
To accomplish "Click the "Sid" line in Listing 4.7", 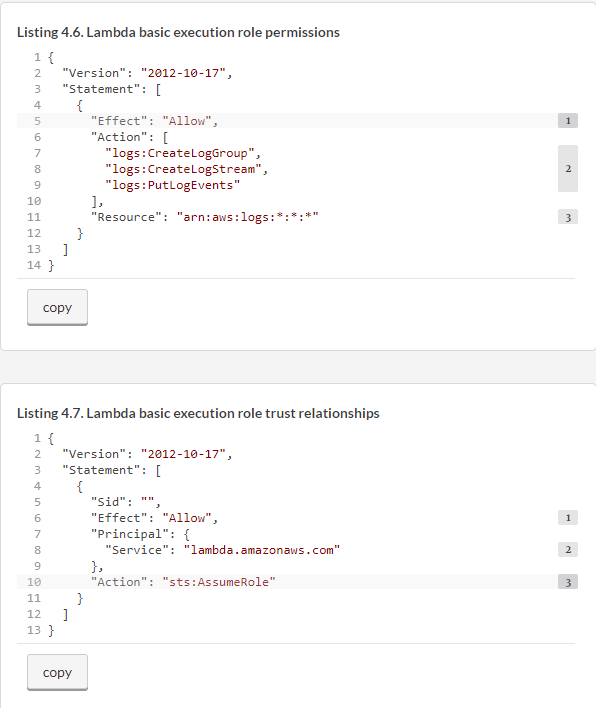I will (126, 502).
